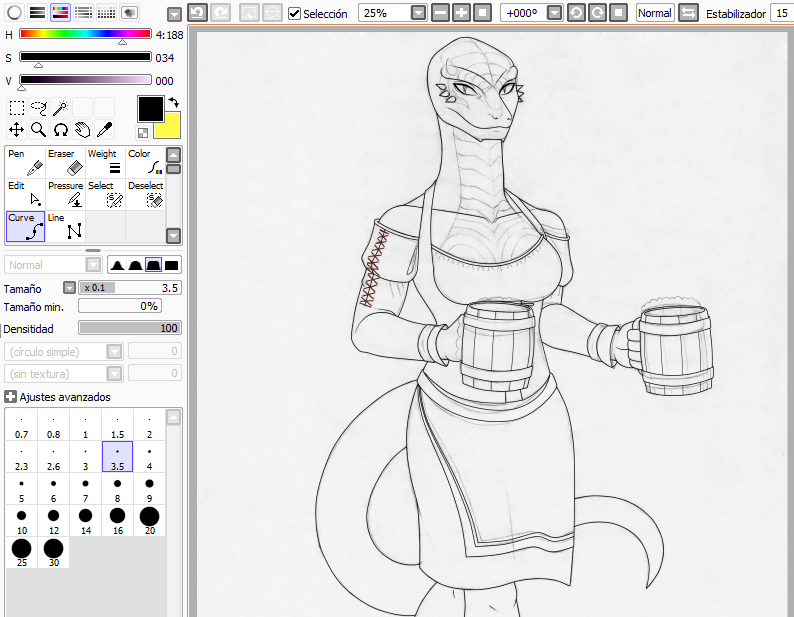This screenshot has width=794, height=617.
Task: Click the Normal view button
Action: tap(655, 13)
